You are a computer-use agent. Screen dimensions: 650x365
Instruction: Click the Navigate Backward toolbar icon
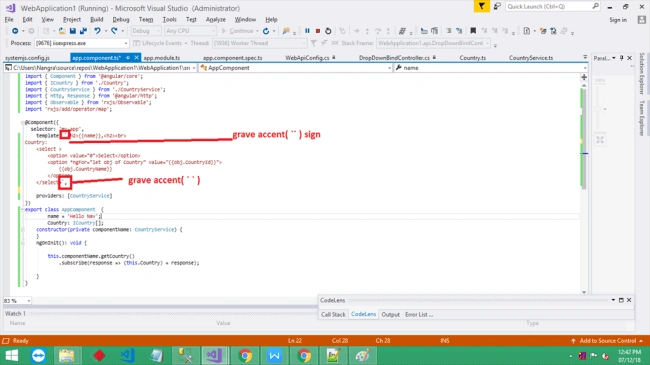(x=15, y=31)
